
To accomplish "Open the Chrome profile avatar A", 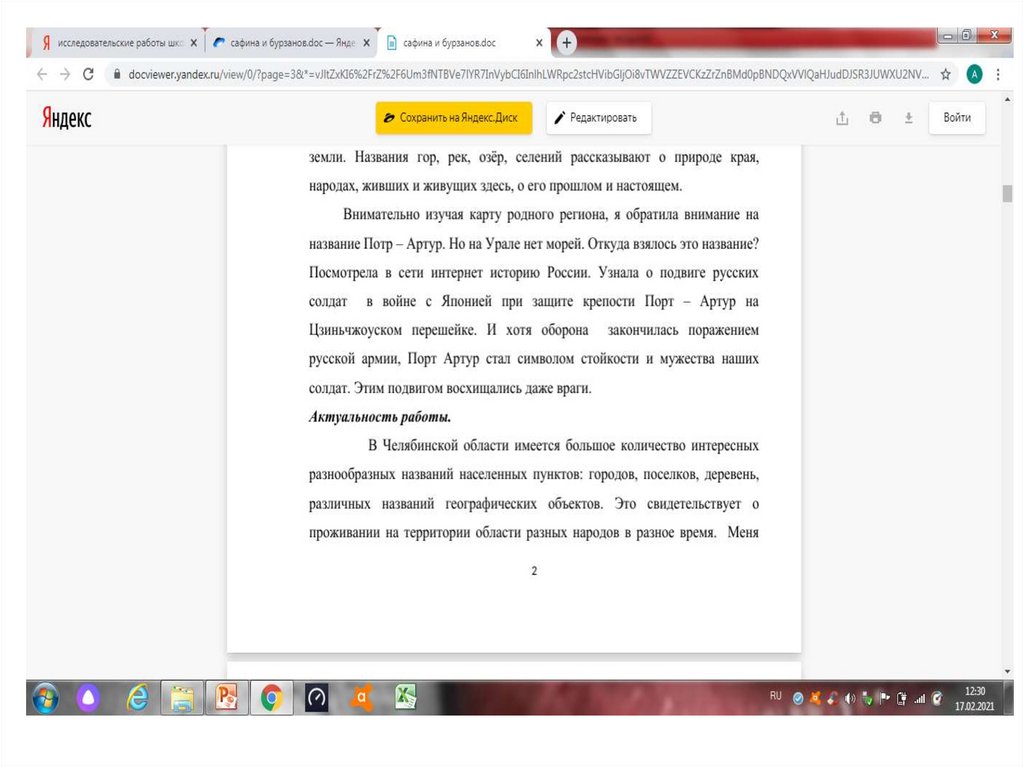I will (974, 74).
